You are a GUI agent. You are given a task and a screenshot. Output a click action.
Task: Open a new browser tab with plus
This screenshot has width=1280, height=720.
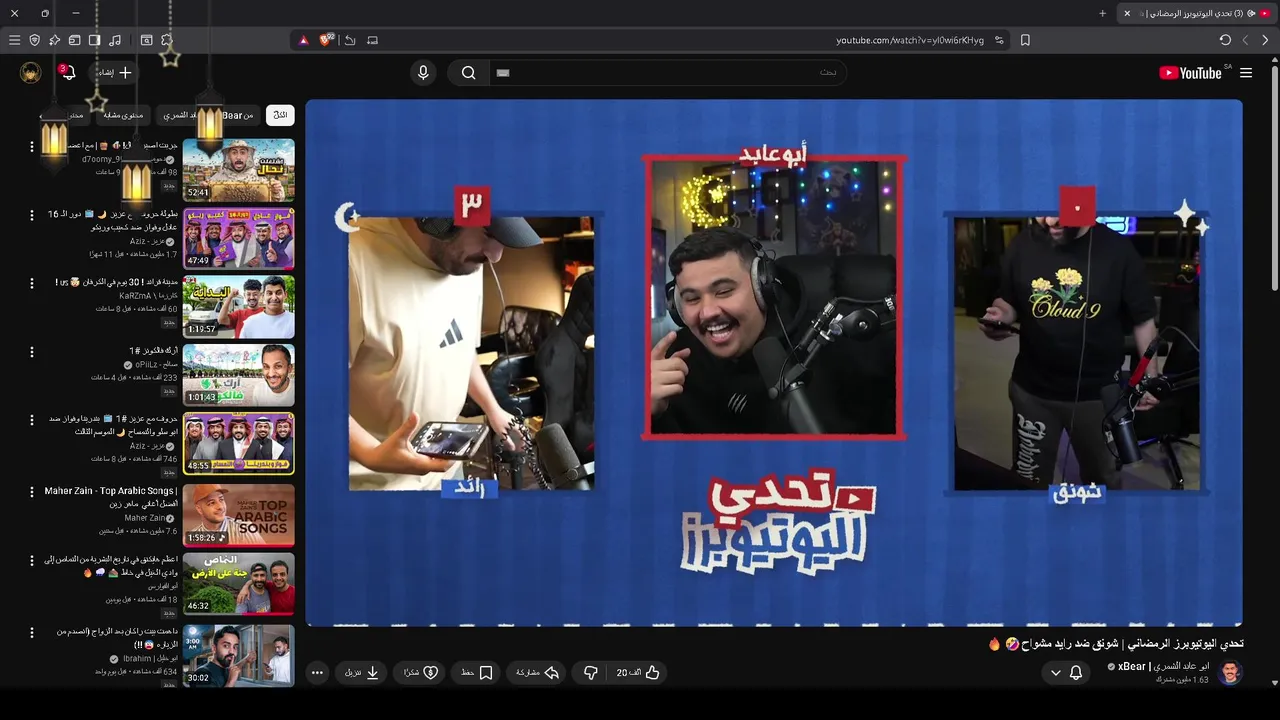pyautogui.click(x=1102, y=13)
